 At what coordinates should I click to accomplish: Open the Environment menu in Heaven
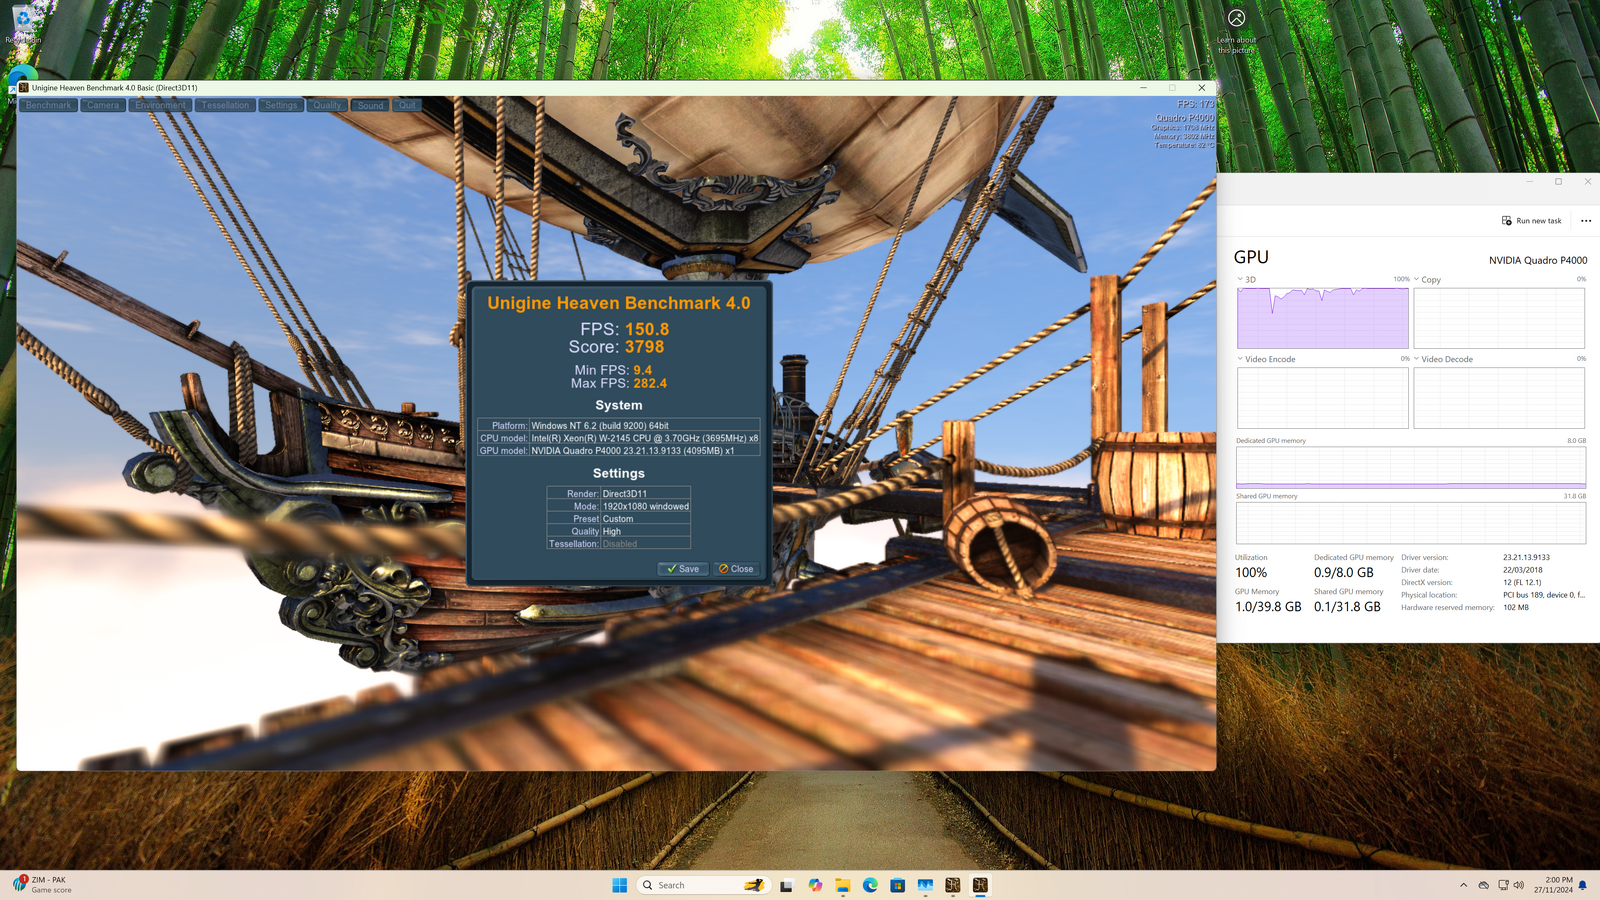(x=160, y=105)
